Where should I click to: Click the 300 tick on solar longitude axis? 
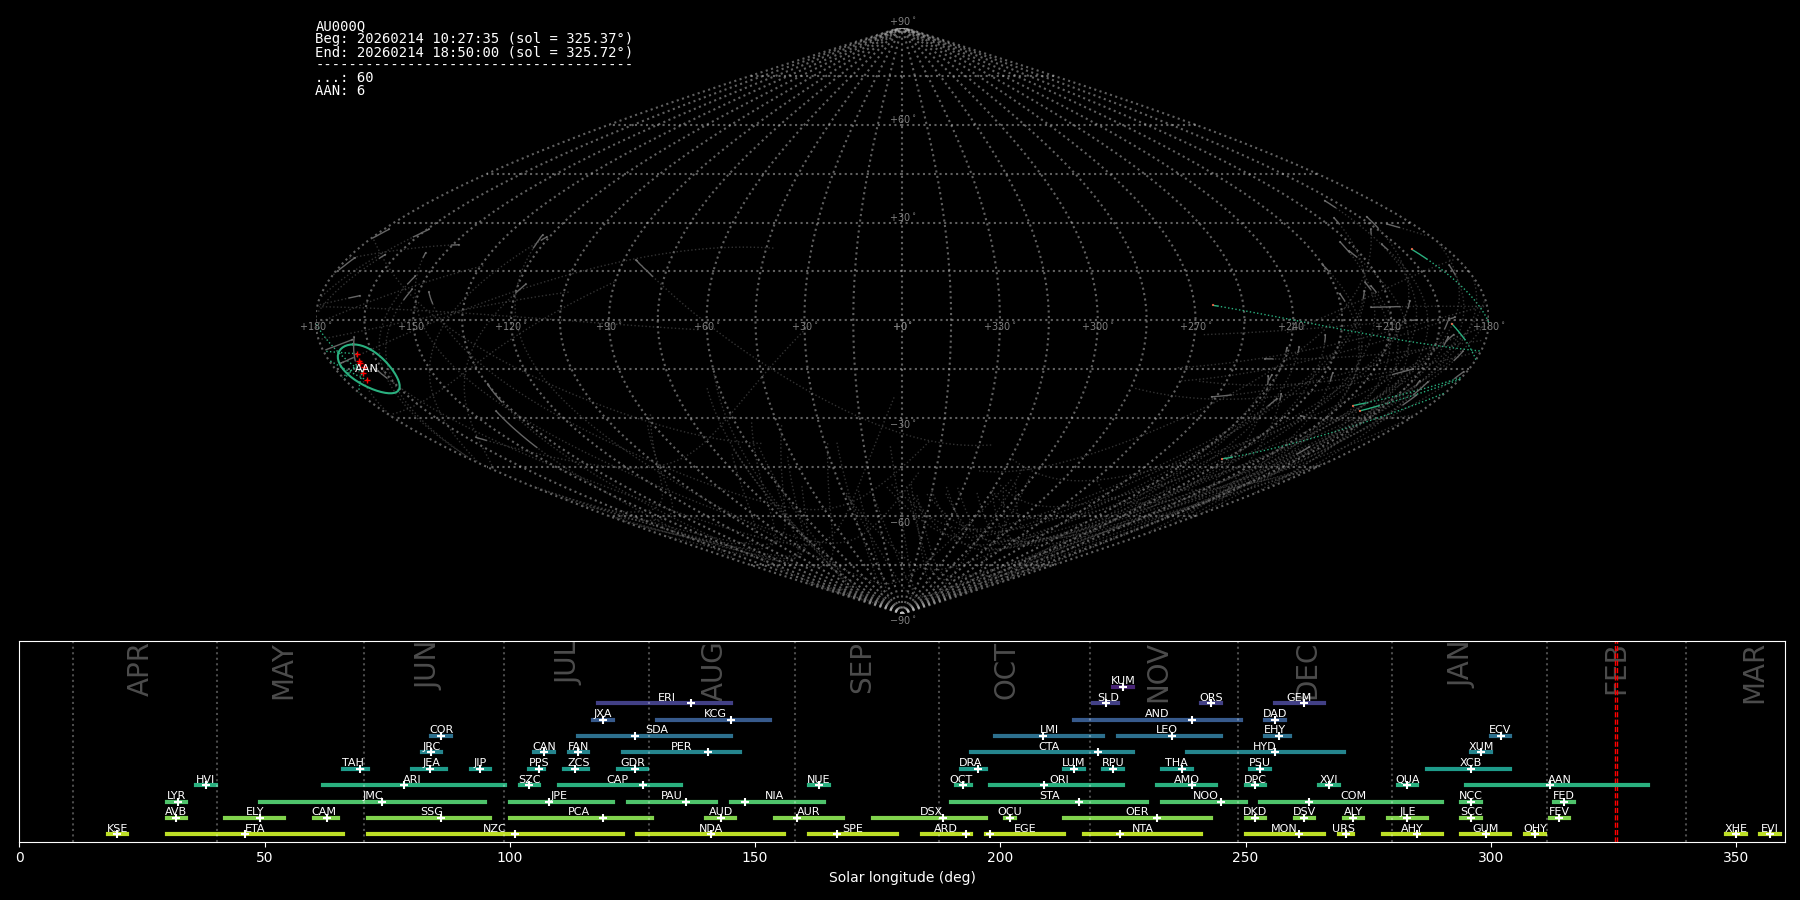(1490, 857)
